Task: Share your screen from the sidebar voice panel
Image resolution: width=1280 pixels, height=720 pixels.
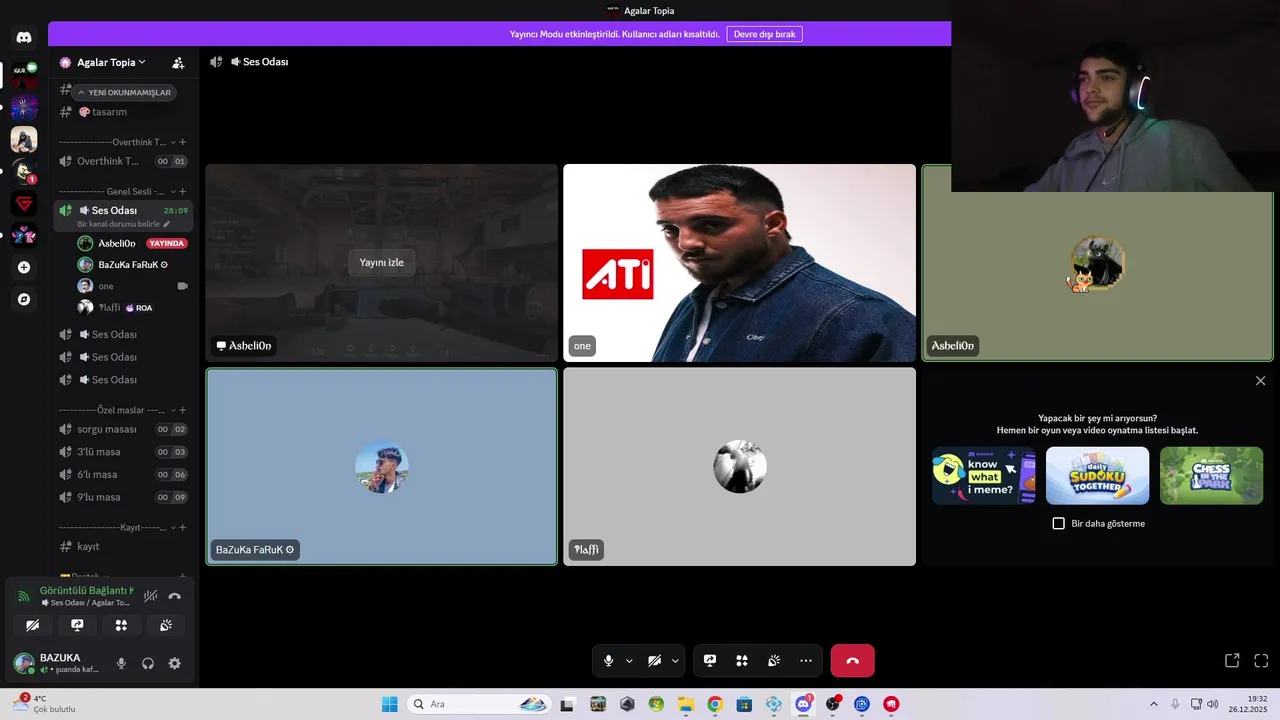Action: point(77,625)
